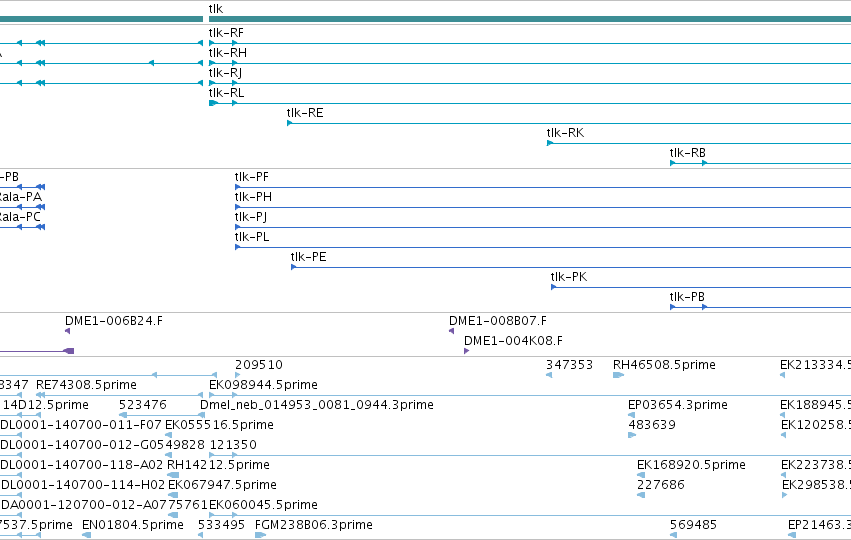Click the DME1-006B24.F feature label
This screenshot has width=851, height=540.
114,321
